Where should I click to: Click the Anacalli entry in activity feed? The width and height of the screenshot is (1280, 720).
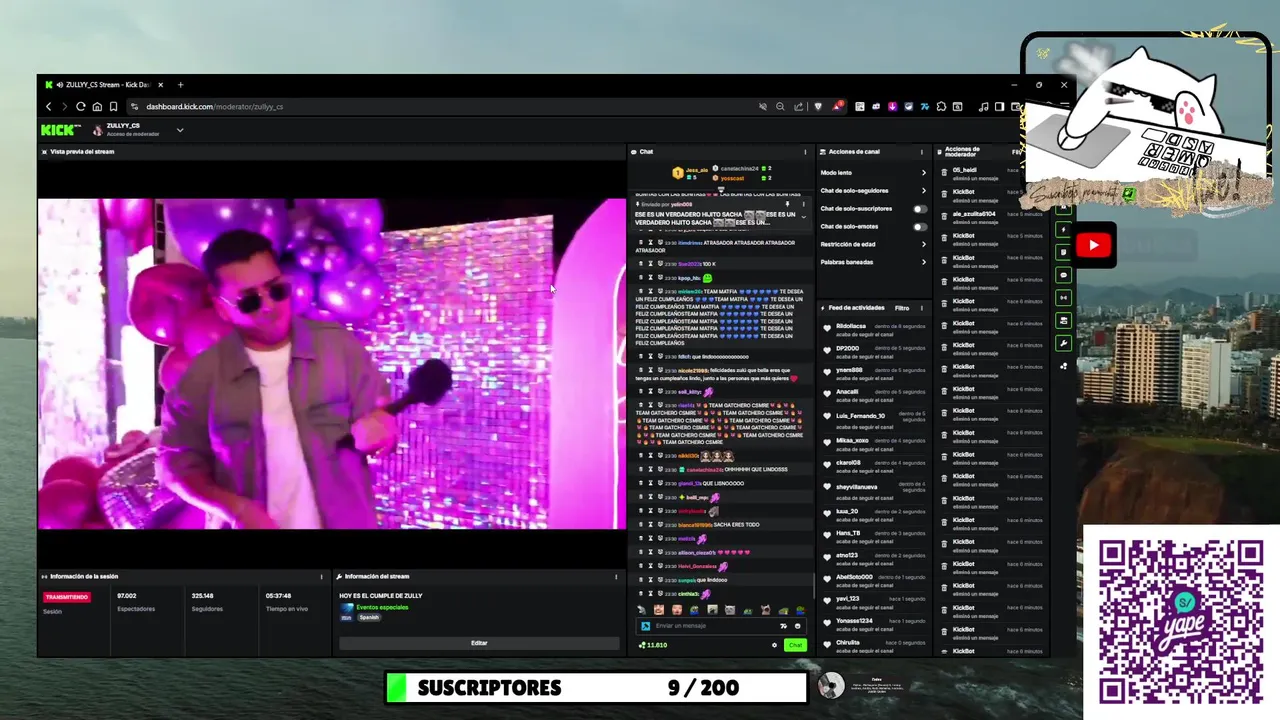(x=875, y=395)
